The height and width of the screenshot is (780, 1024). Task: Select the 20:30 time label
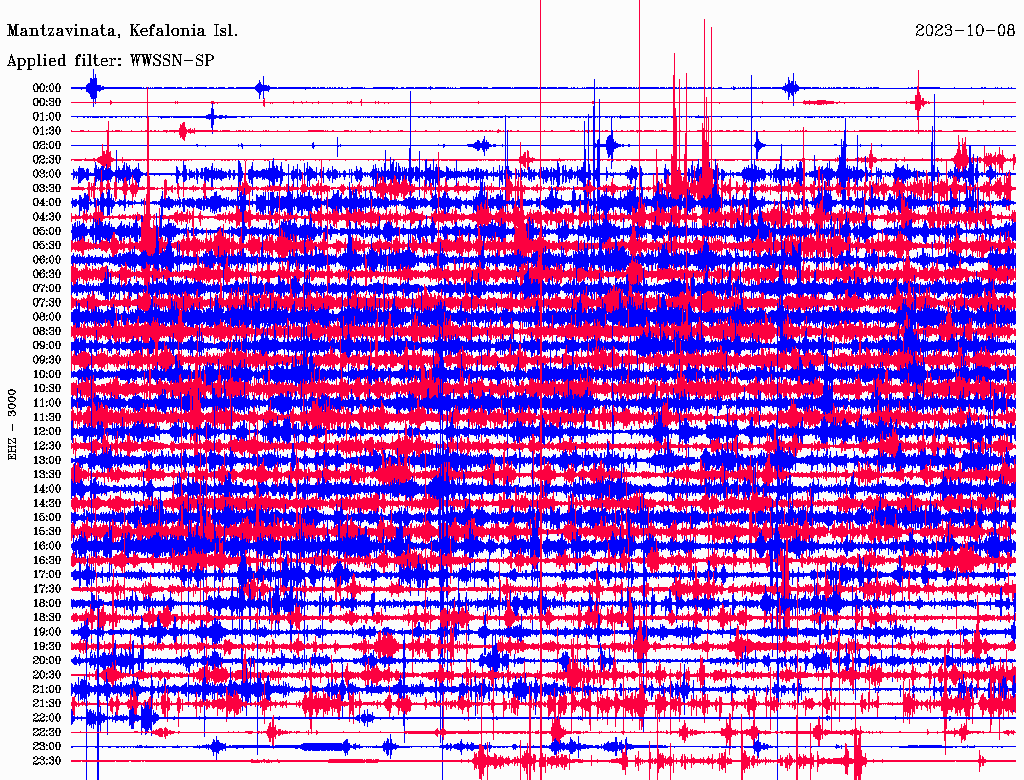click(47, 675)
